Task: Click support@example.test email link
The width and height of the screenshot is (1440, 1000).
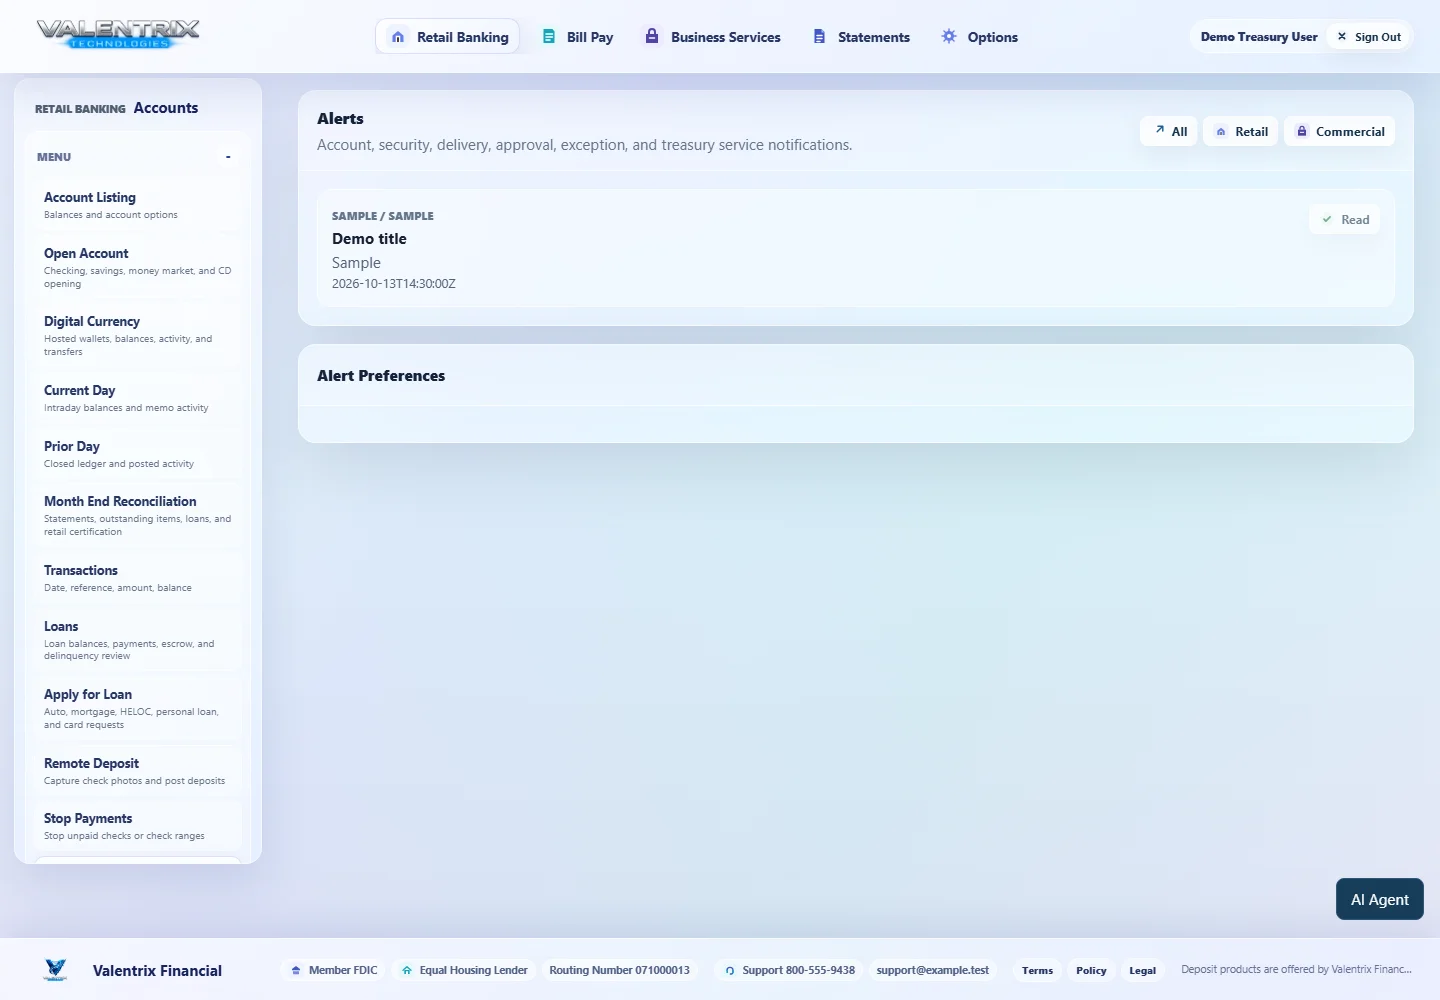Action: (x=933, y=970)
